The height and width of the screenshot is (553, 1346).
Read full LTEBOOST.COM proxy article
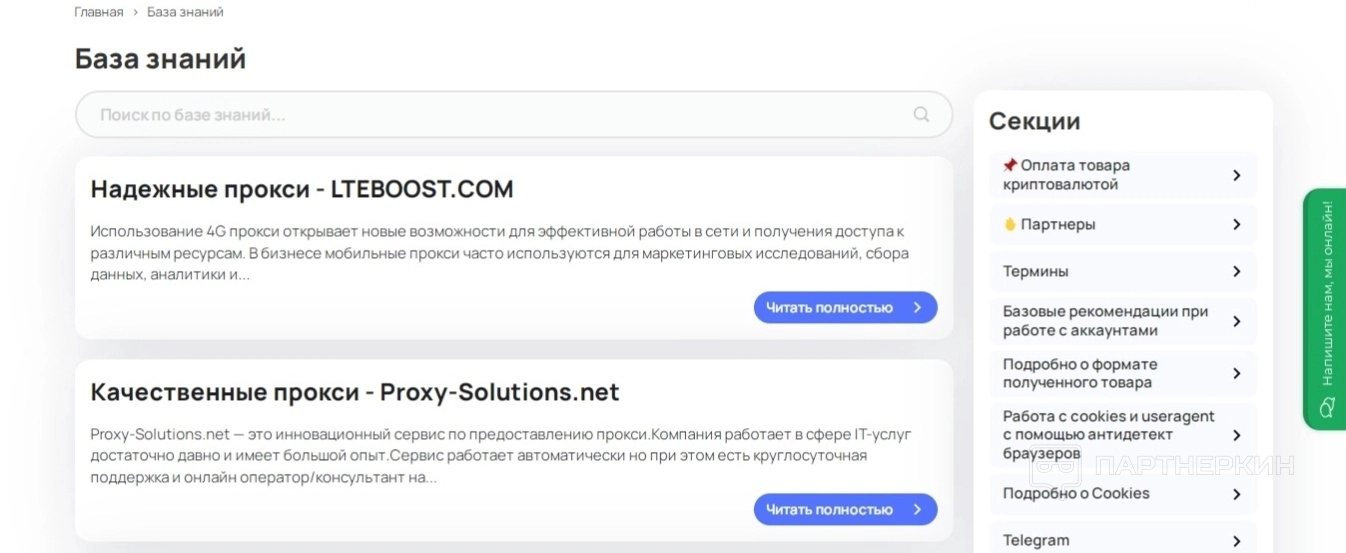(830, 308)
